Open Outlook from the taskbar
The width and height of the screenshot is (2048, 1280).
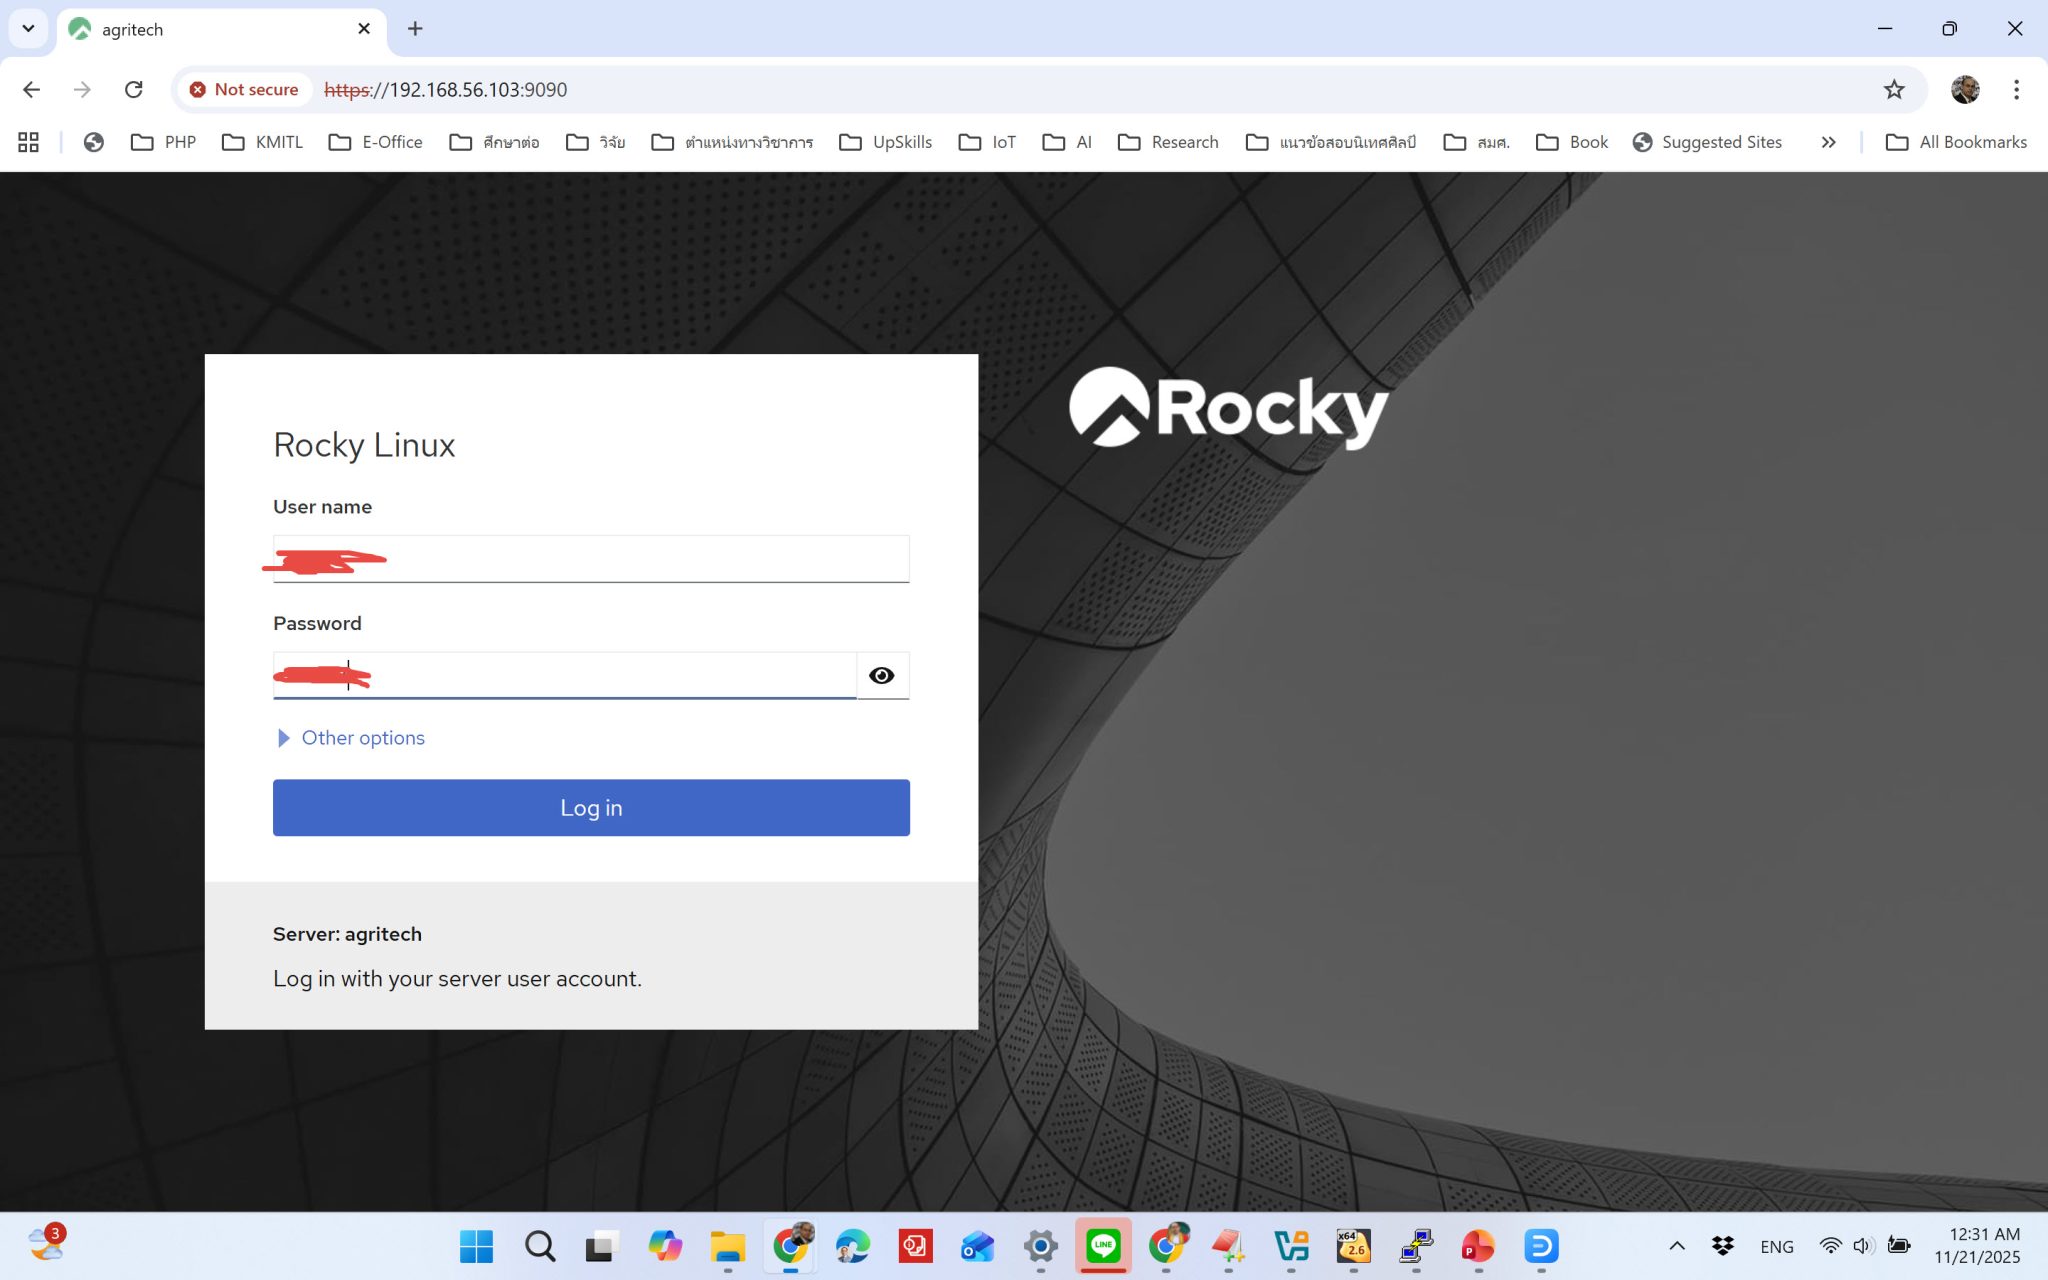pyautogui.click(x=976, y=1246)
